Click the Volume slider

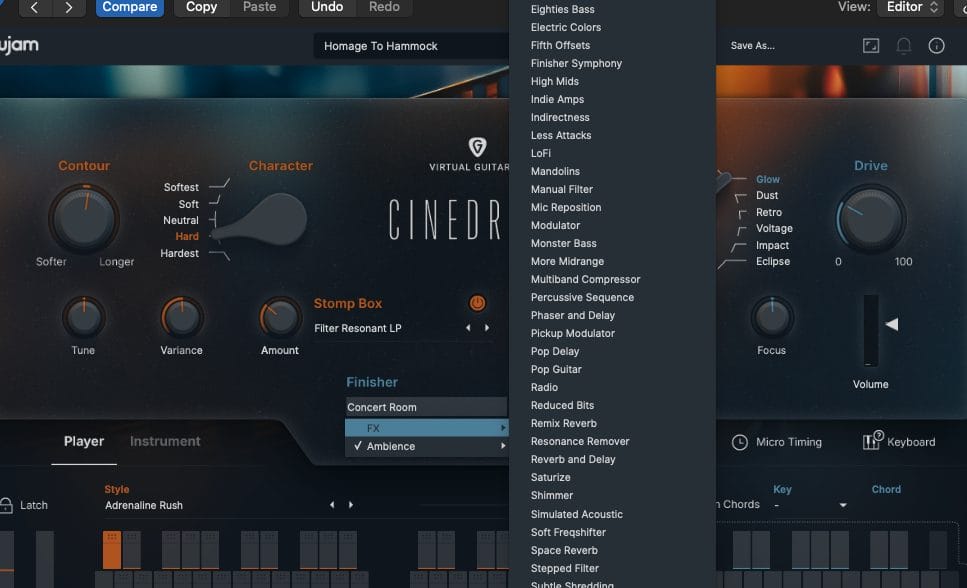point(871,330)
